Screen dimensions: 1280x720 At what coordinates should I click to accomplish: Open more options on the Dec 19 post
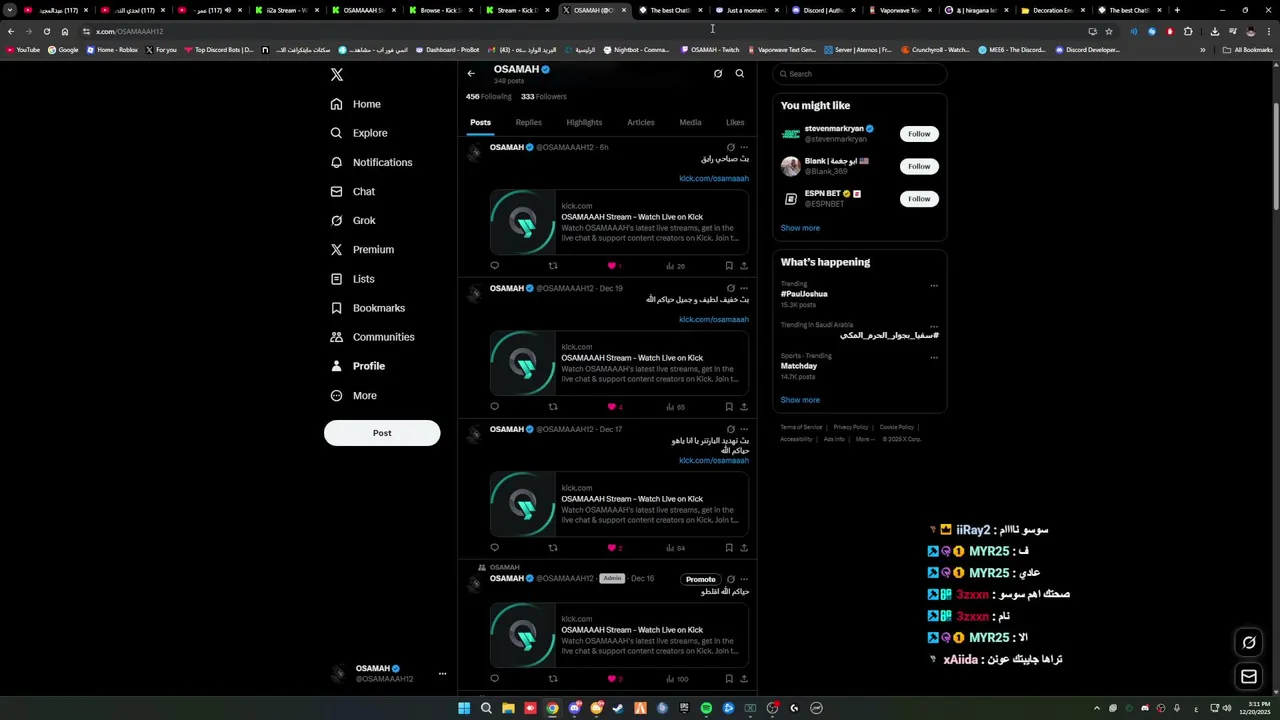pyautogui.click(x=744, y=288)
